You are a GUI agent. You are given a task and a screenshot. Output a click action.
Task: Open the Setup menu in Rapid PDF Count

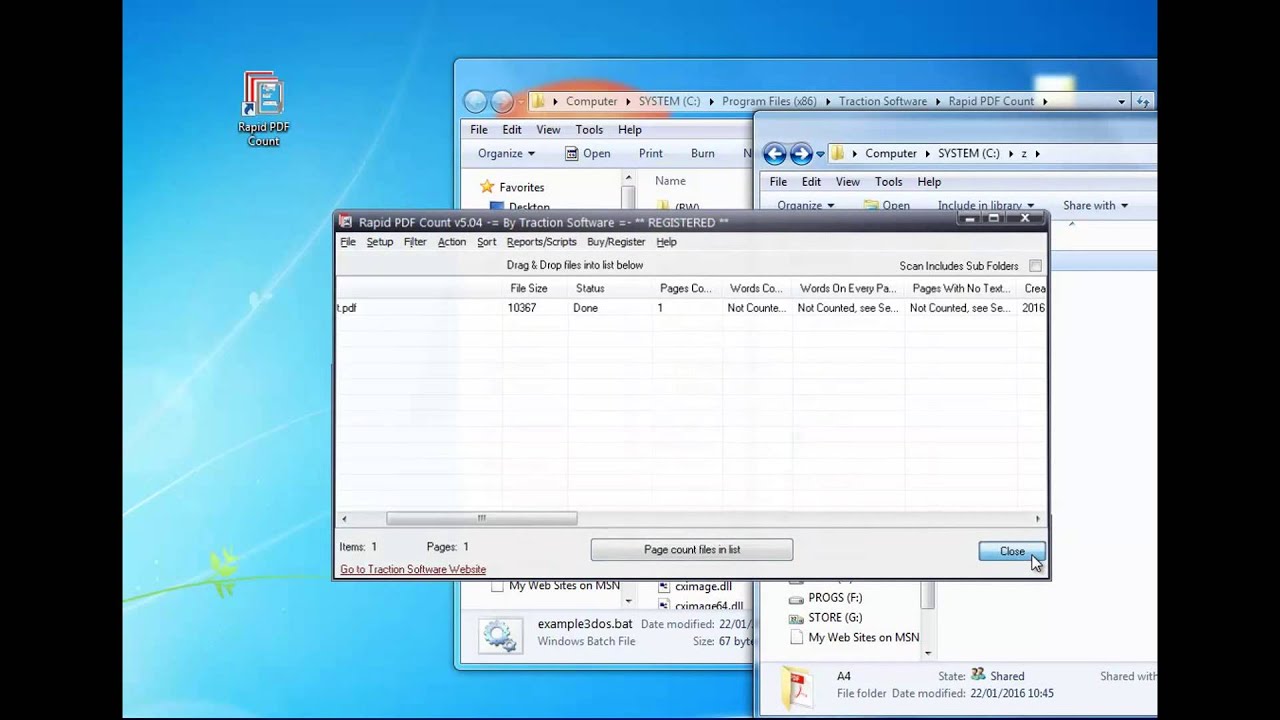(x=380, y=242)
